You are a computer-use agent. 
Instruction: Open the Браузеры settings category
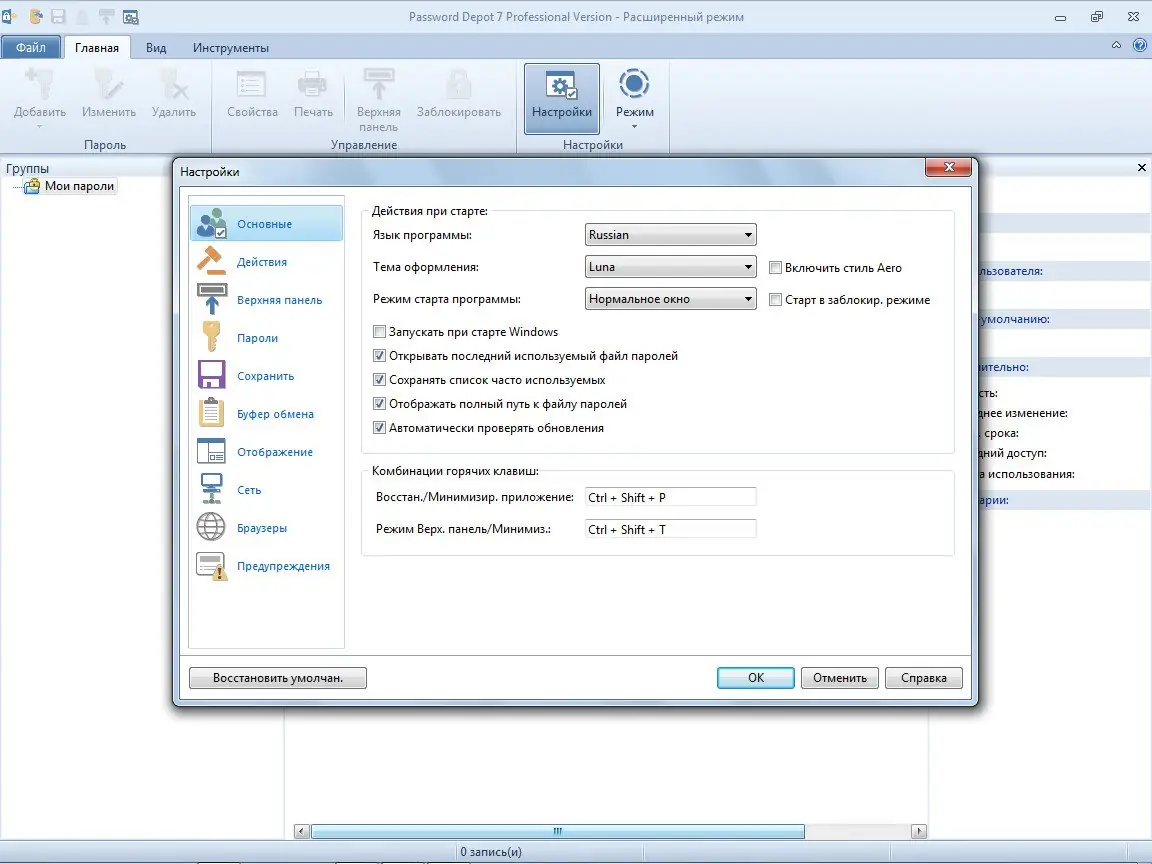tap(267, 528)
